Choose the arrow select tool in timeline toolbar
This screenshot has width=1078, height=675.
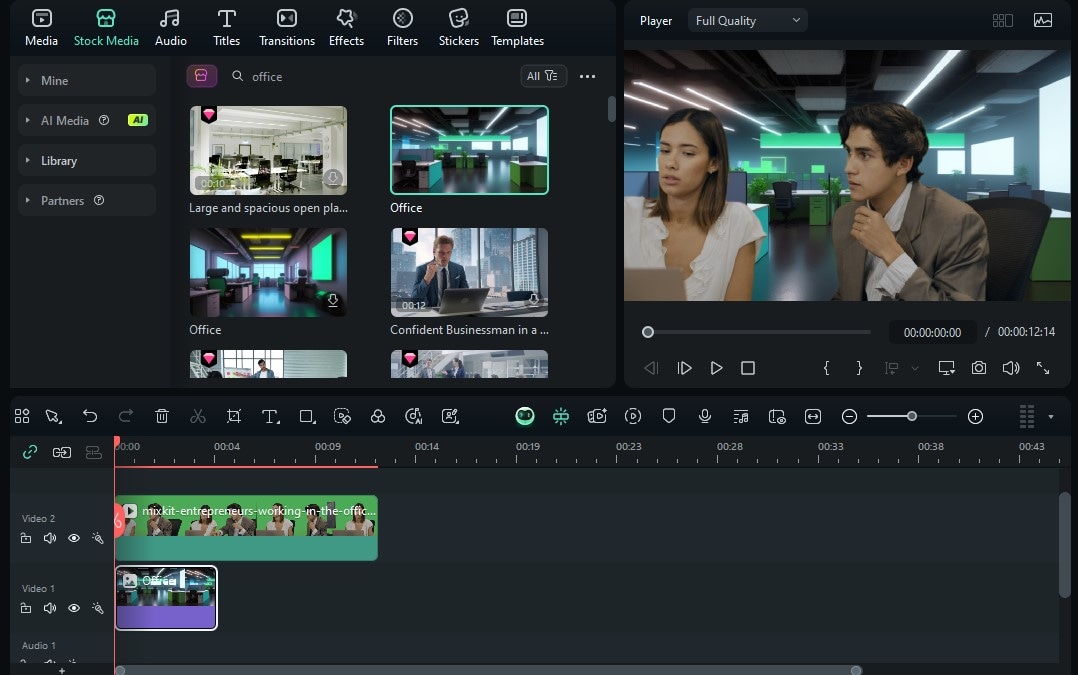[54, 416]
